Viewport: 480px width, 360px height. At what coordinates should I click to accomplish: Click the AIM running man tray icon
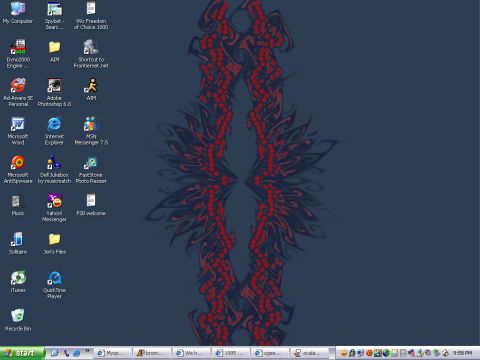(352, 353)
